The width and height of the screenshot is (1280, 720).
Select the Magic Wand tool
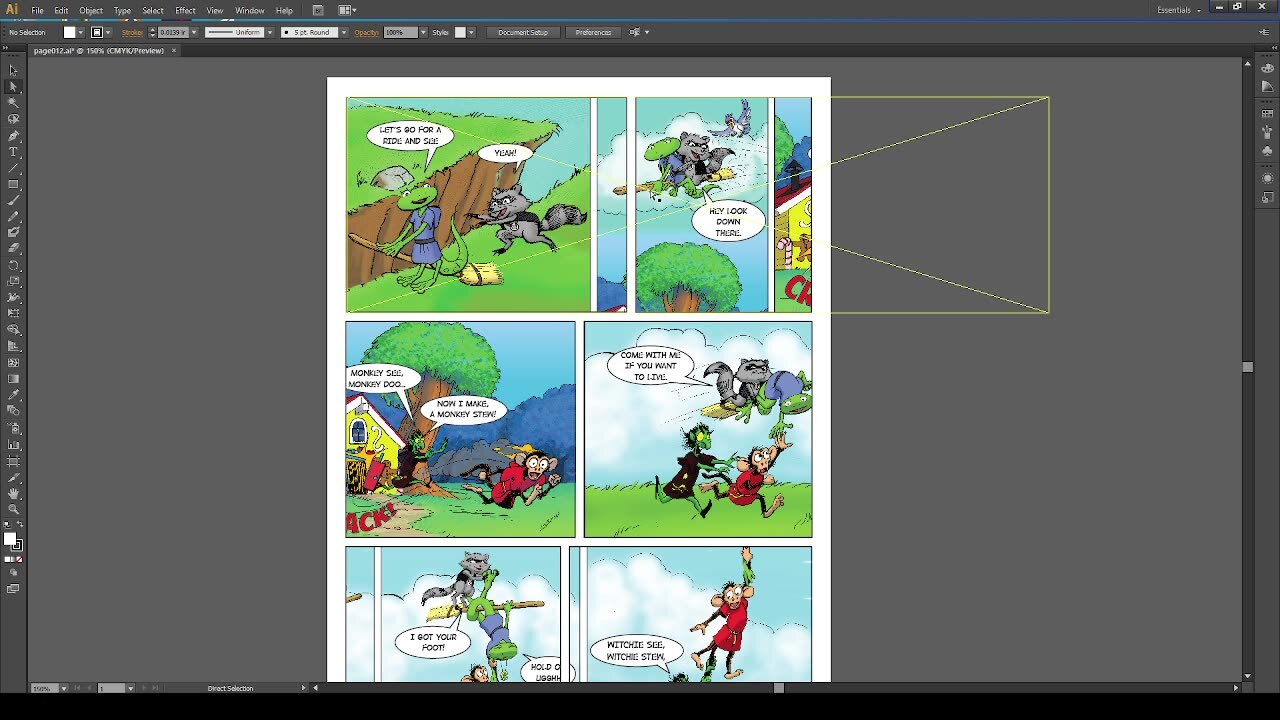[13, 103]
